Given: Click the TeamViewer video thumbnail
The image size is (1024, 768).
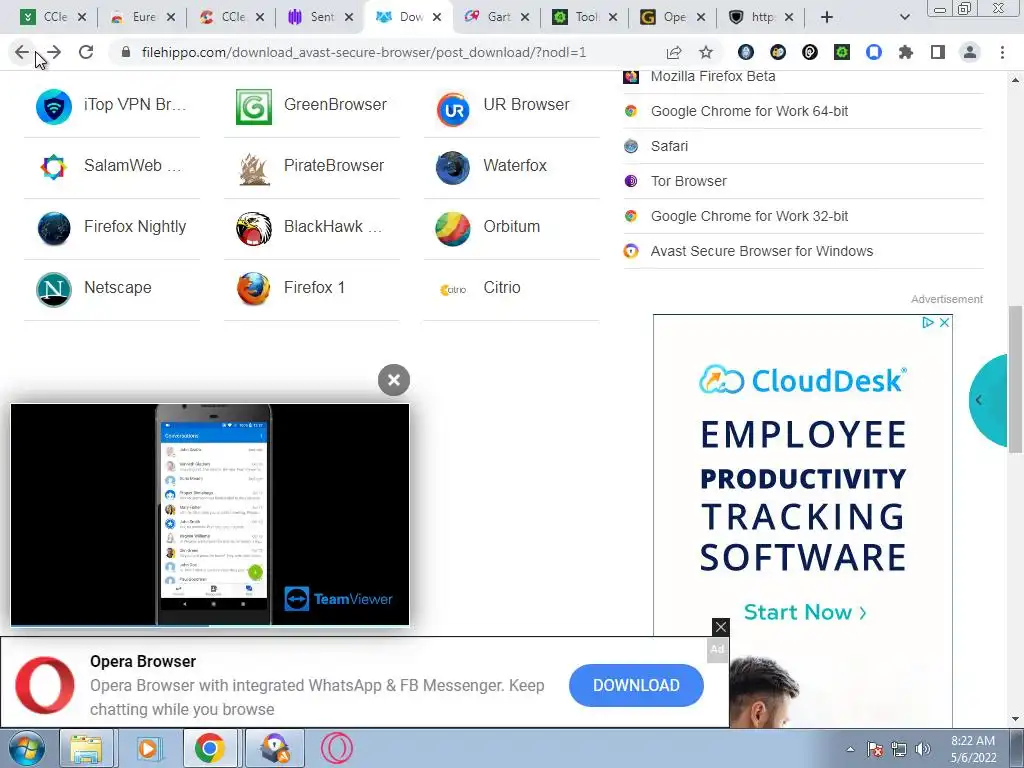Looking at the screenshot, I should [x=210, y=514].
